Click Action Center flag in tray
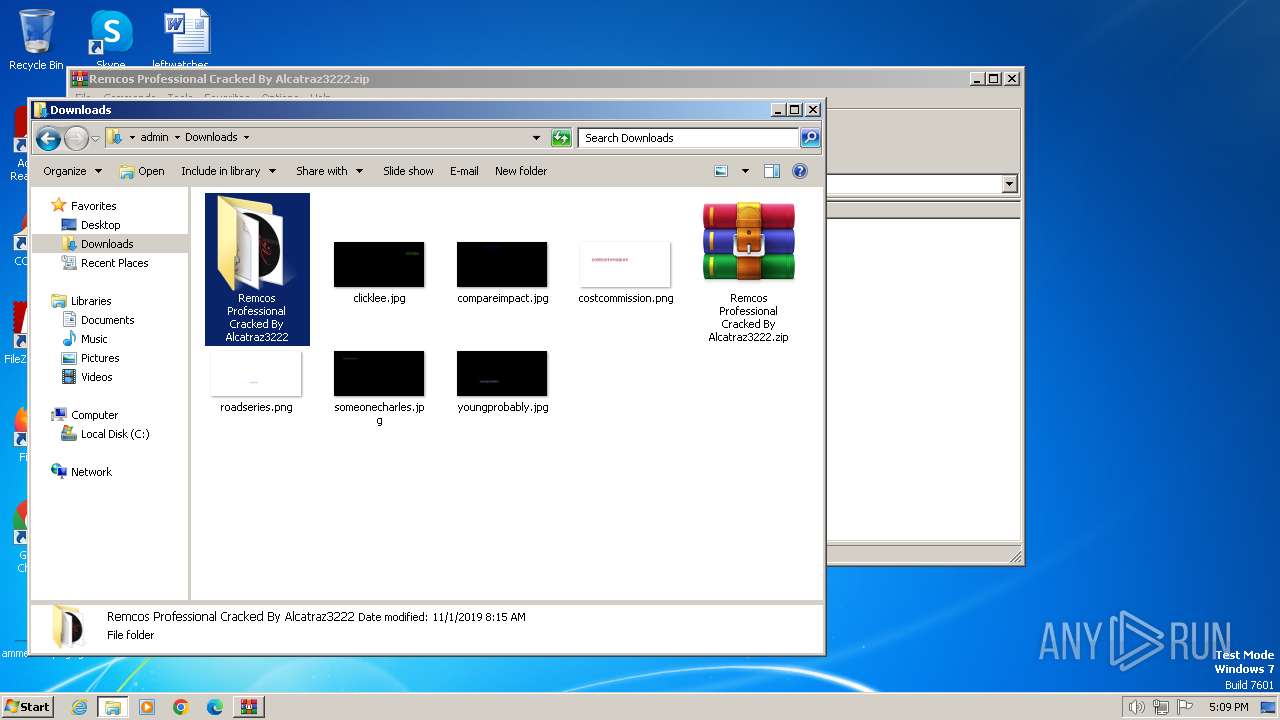The image size is (1280, 720). 1186,707
